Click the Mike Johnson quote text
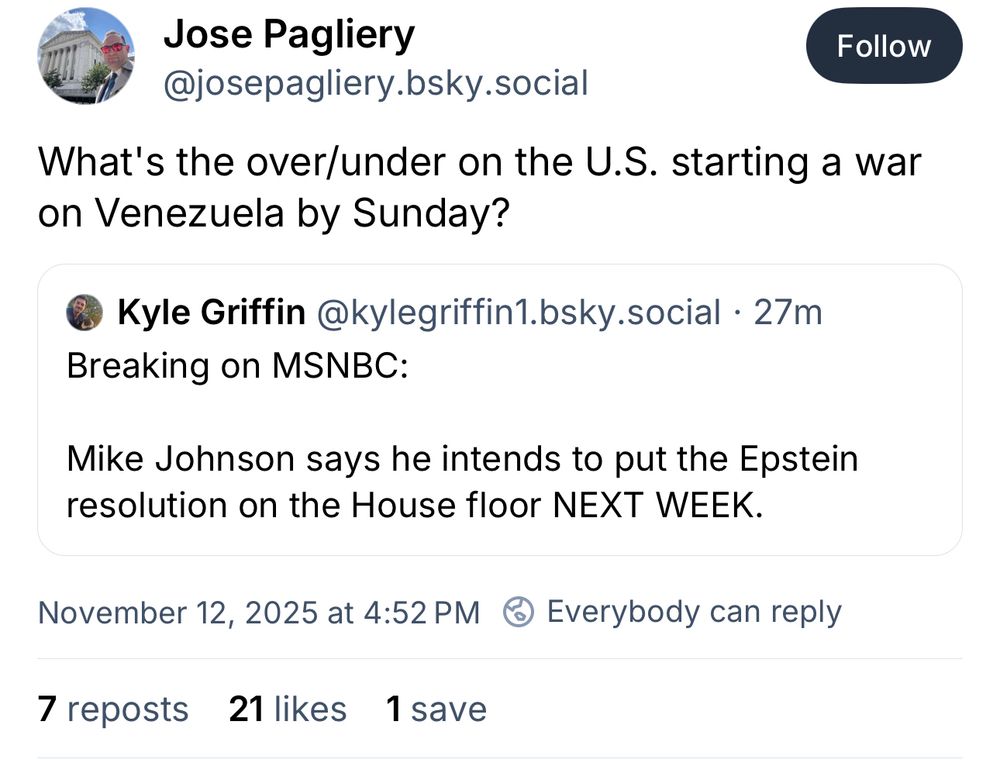Screen dimensions: 1000x760 [462, 482]
